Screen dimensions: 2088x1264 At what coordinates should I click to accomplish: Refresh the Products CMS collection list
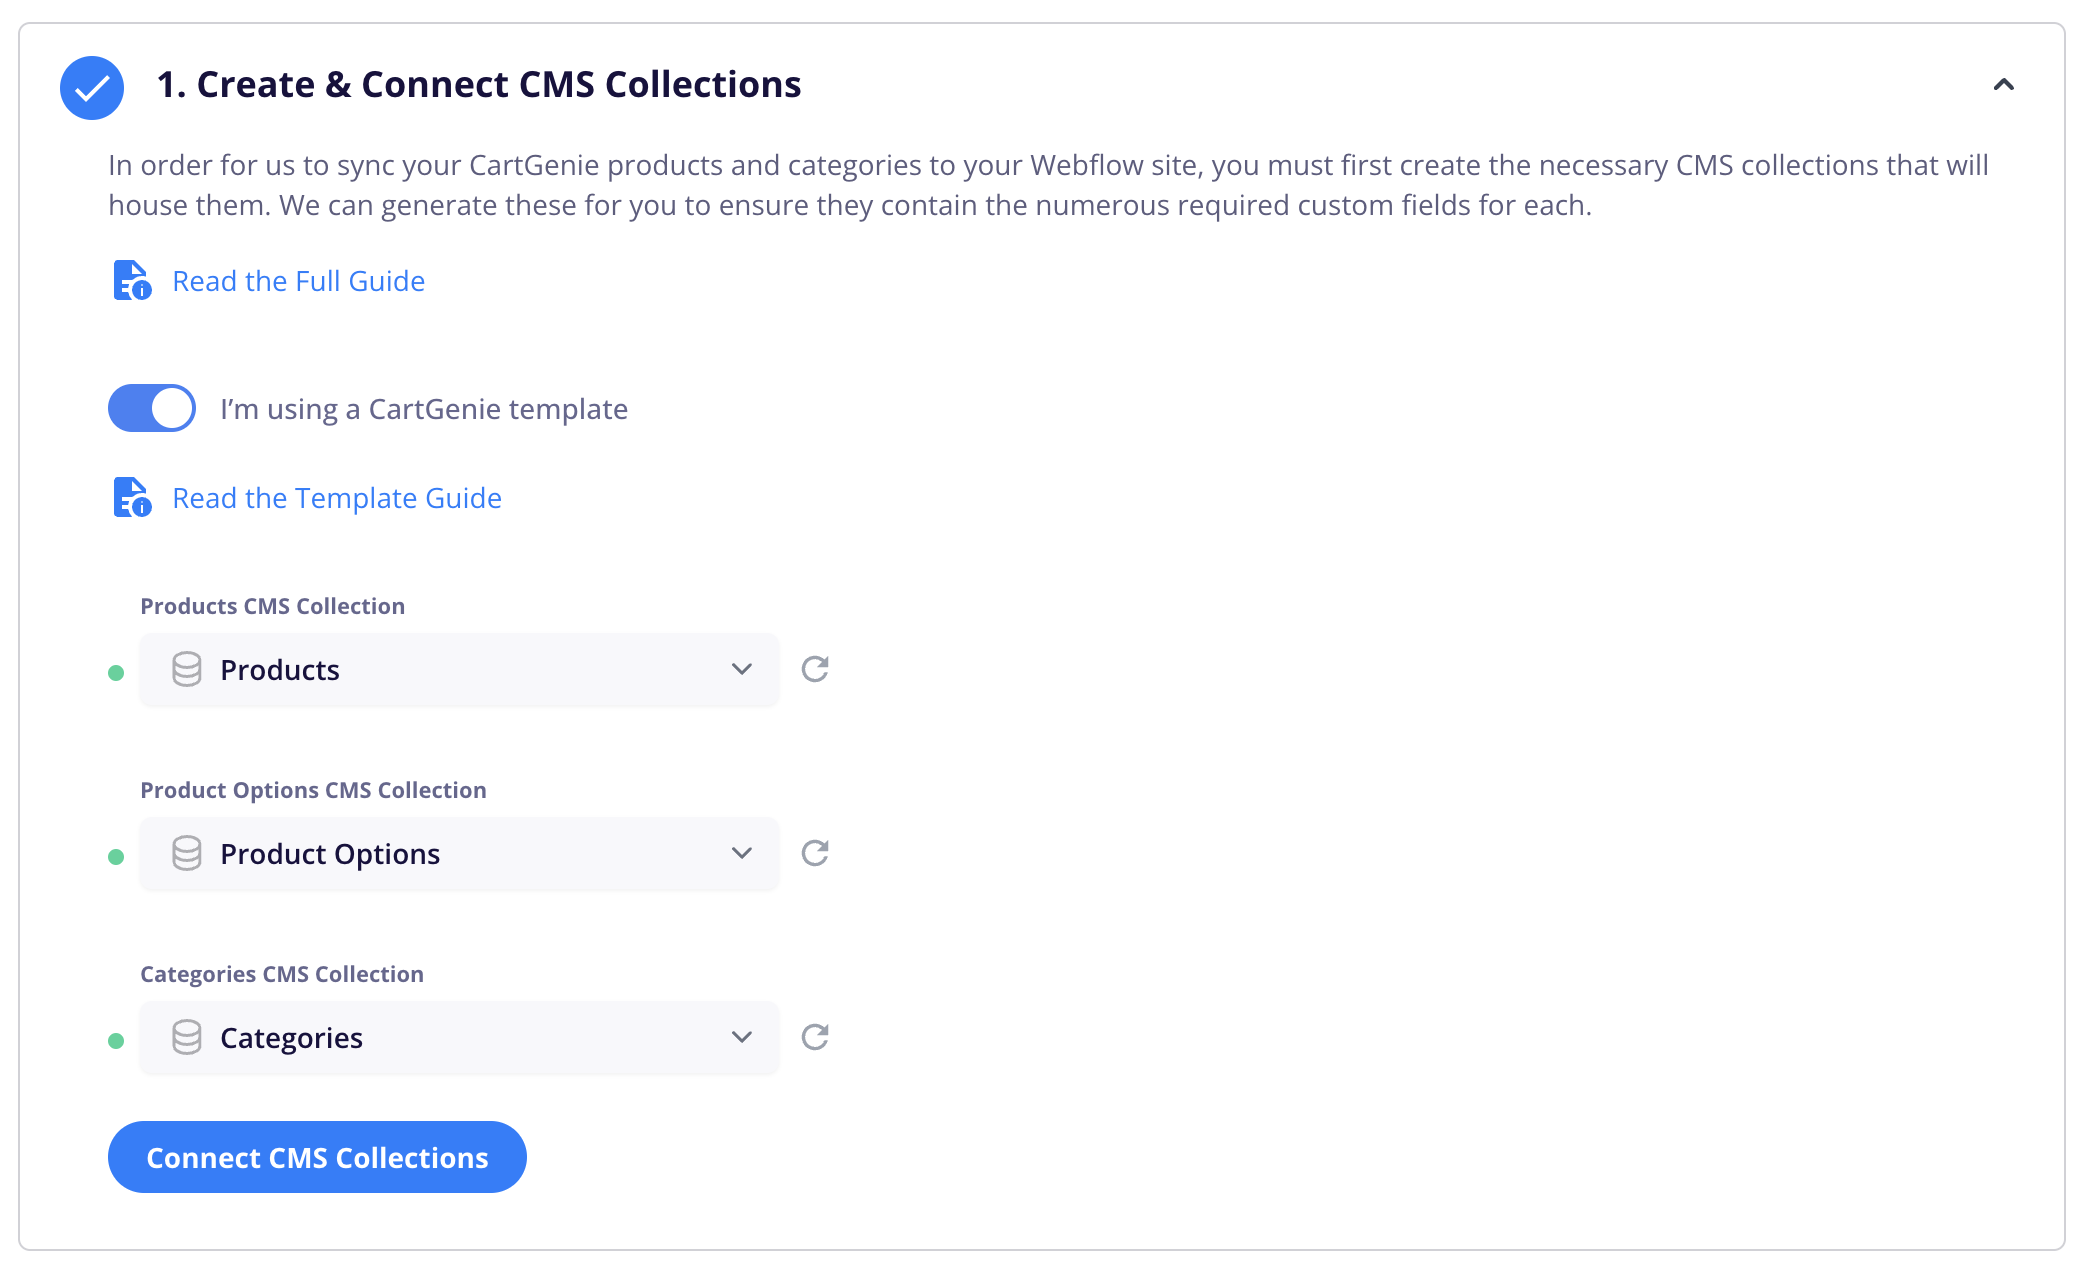point(815,669)
